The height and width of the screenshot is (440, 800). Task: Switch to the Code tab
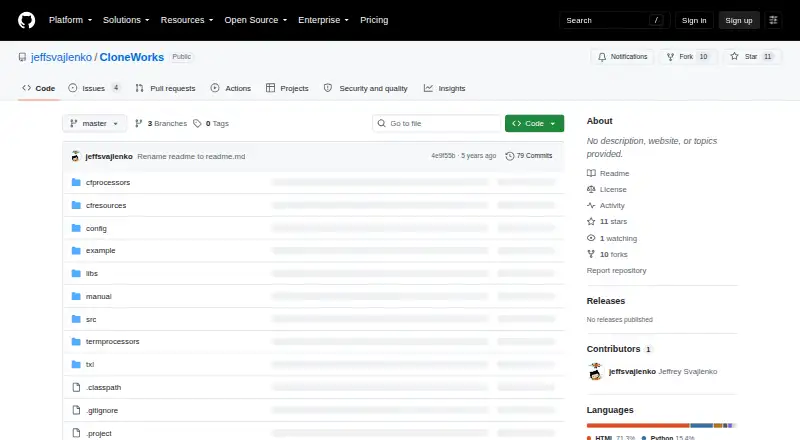point(38,88)
